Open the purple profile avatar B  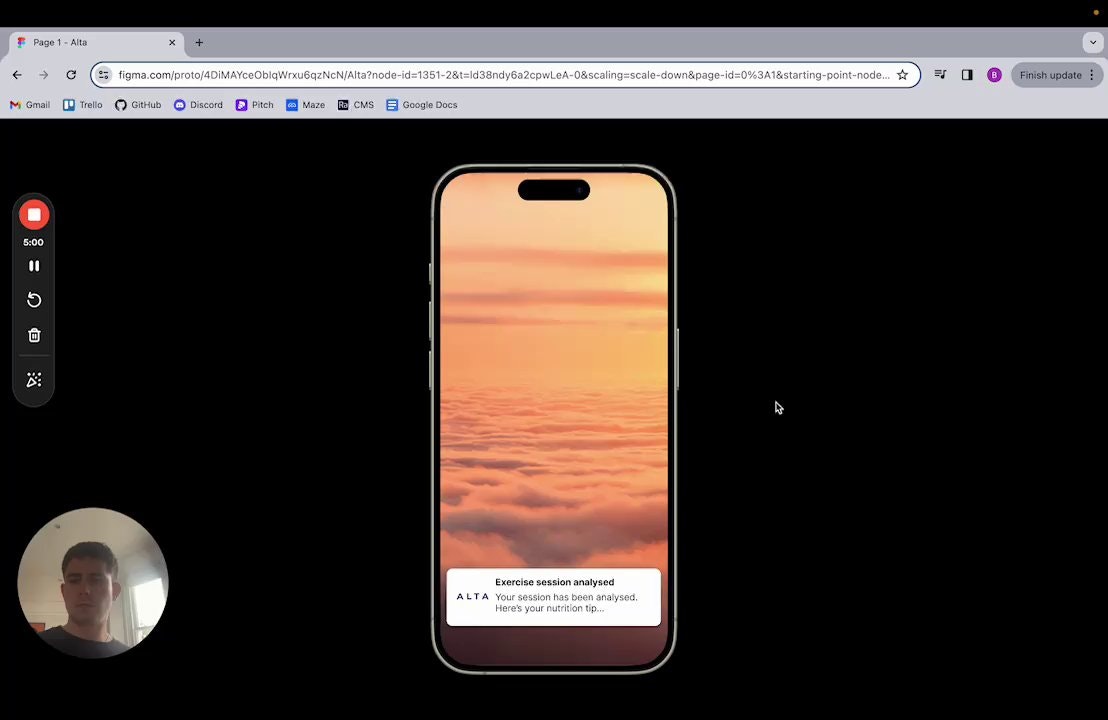[994, 75]
